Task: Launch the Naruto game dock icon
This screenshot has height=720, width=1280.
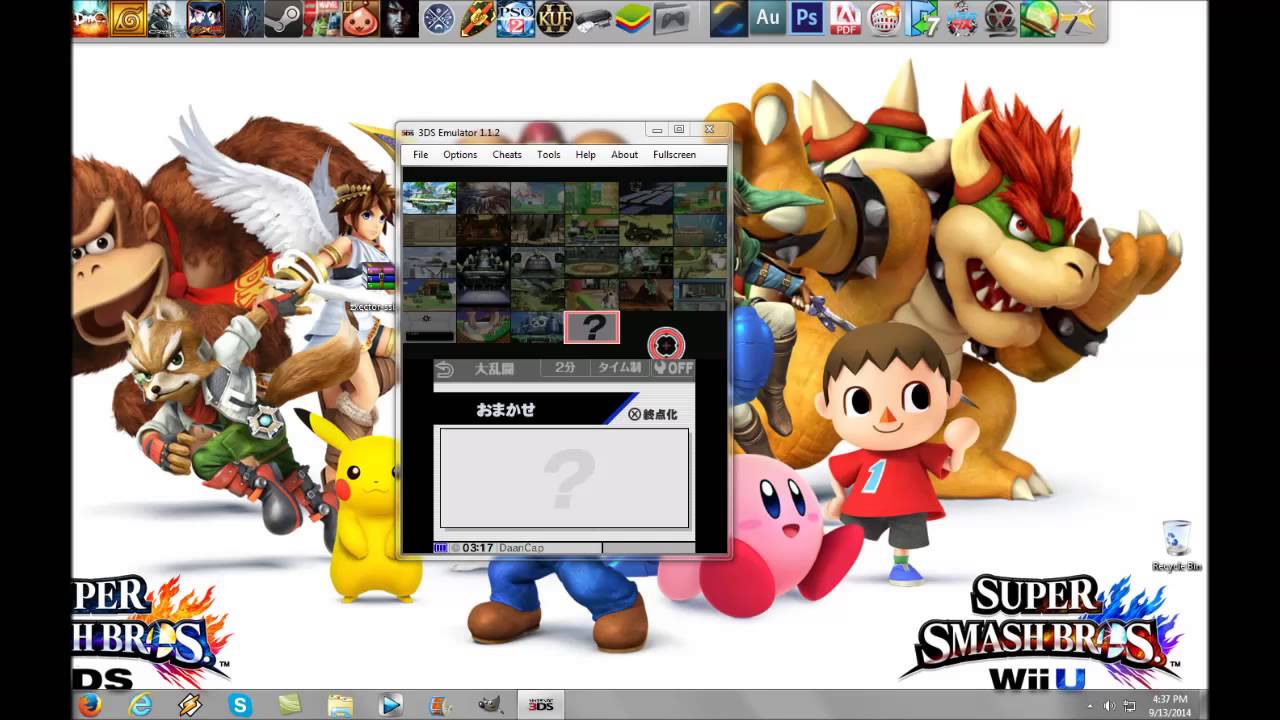Action: [128, 19]
